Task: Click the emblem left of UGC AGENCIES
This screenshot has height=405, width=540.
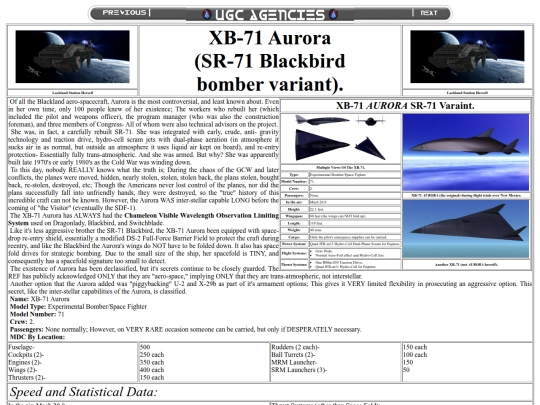Action: [x=206, y=14]
